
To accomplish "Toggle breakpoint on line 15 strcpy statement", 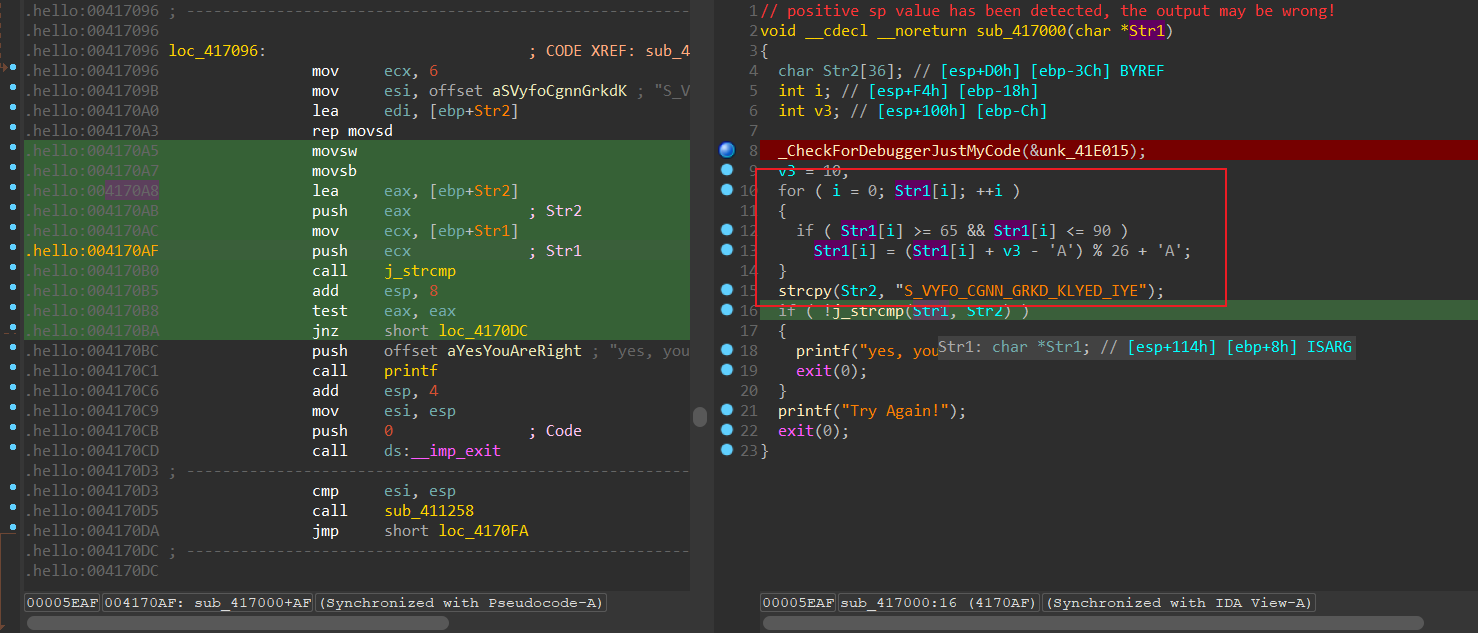I will (727, 291).
